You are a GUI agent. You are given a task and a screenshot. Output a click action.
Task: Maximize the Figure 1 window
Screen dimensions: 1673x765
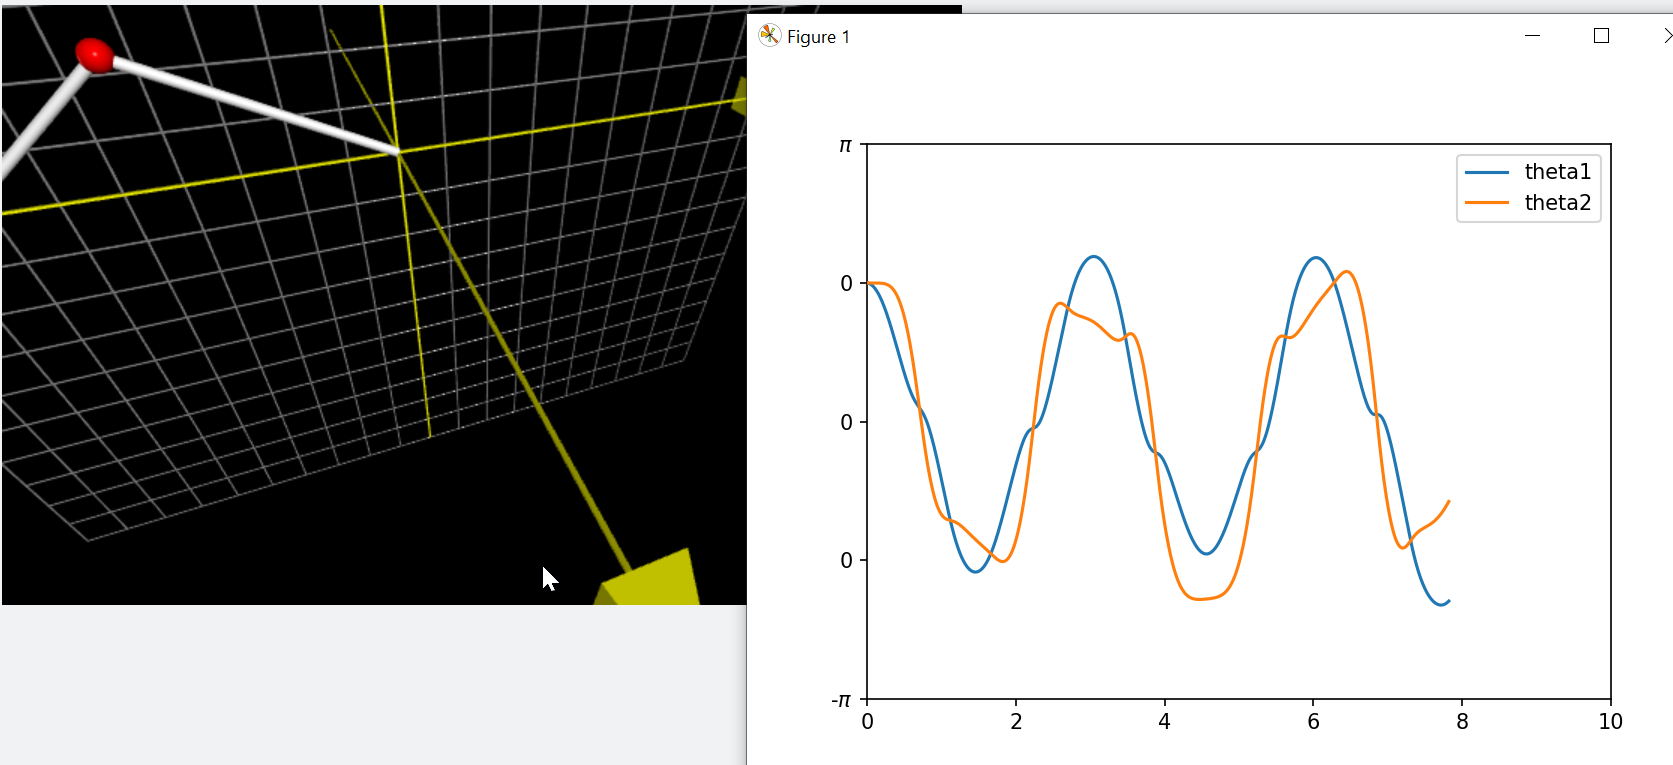click(1601, 36)
